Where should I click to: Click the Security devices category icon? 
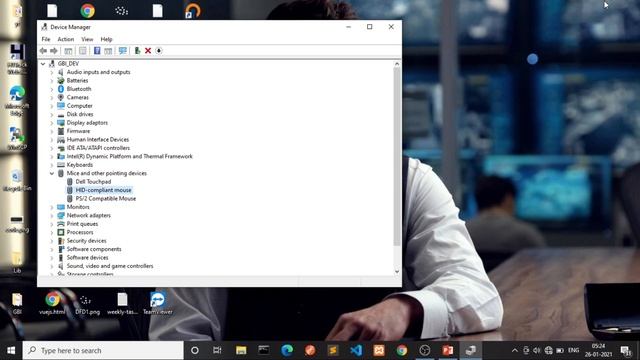(61, 240)
